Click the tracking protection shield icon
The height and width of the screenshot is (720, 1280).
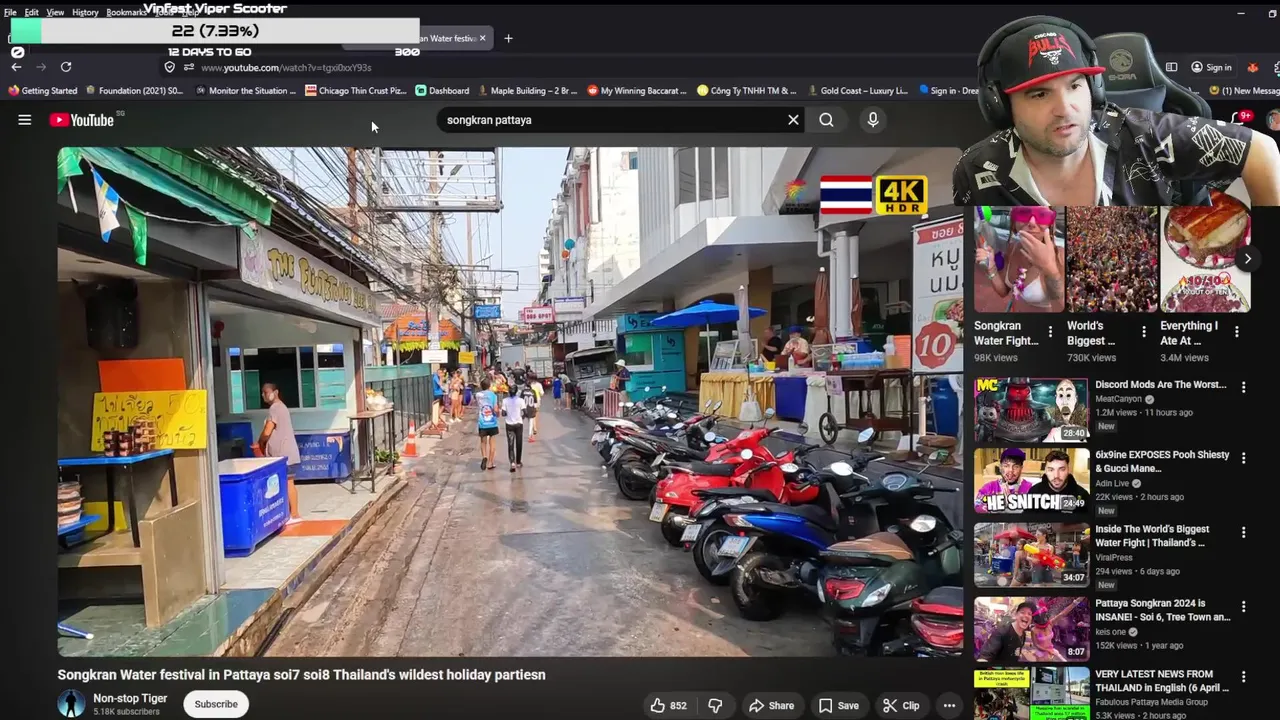coord(170,67)
